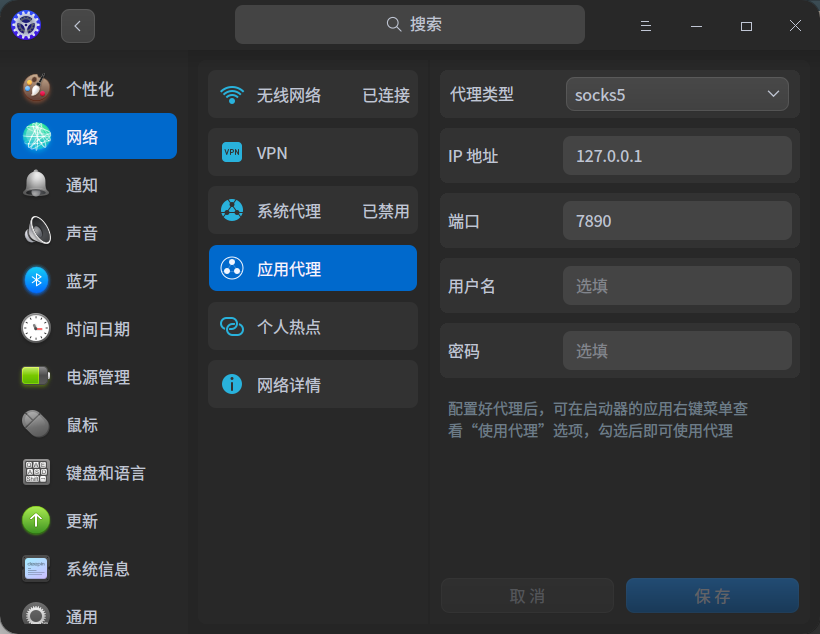Click the Sound speaker icon
Screen dimensions: 820x634
click(37, 231)
